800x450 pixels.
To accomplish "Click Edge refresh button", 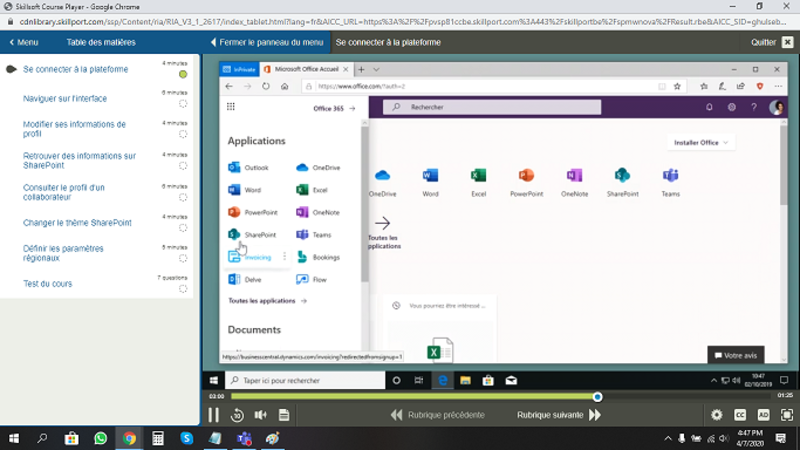I will tap(266, 86).
